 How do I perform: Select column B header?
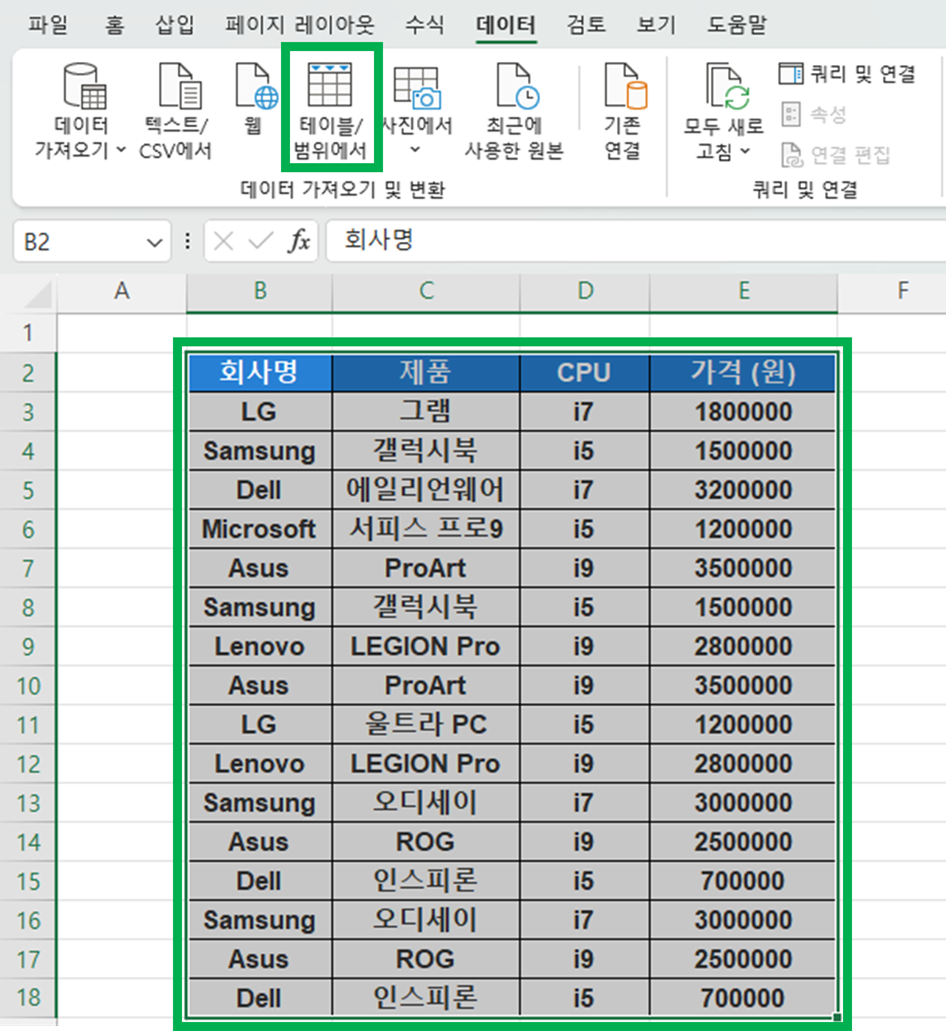click(x=260, y=291)
